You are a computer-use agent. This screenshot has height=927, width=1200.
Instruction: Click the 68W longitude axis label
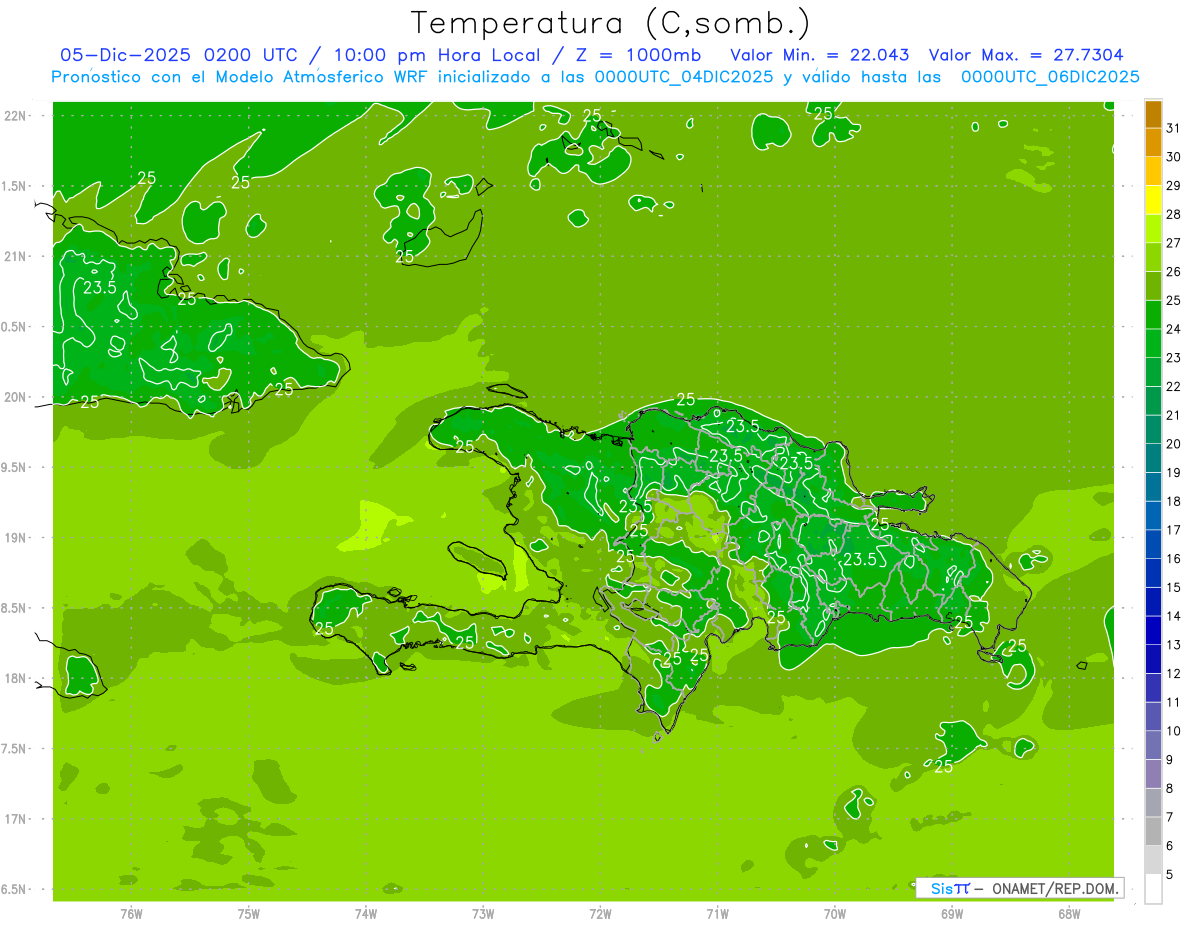click(1069, 913)
